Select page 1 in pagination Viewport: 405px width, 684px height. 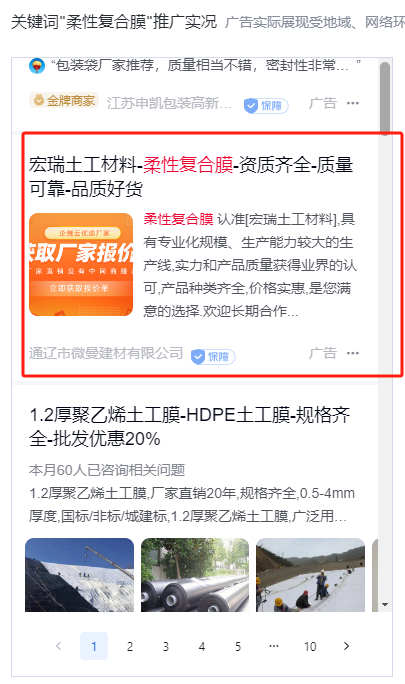pos(94,646)
